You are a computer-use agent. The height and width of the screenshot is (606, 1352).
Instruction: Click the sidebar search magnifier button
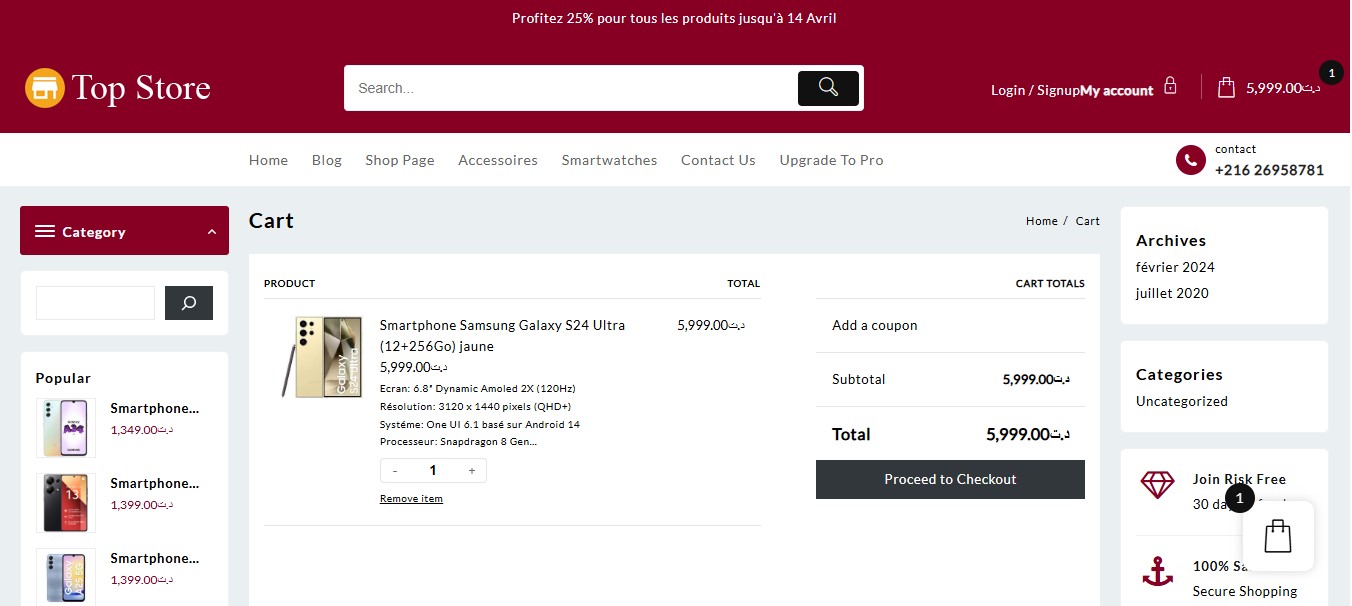(x=189, y=303)
